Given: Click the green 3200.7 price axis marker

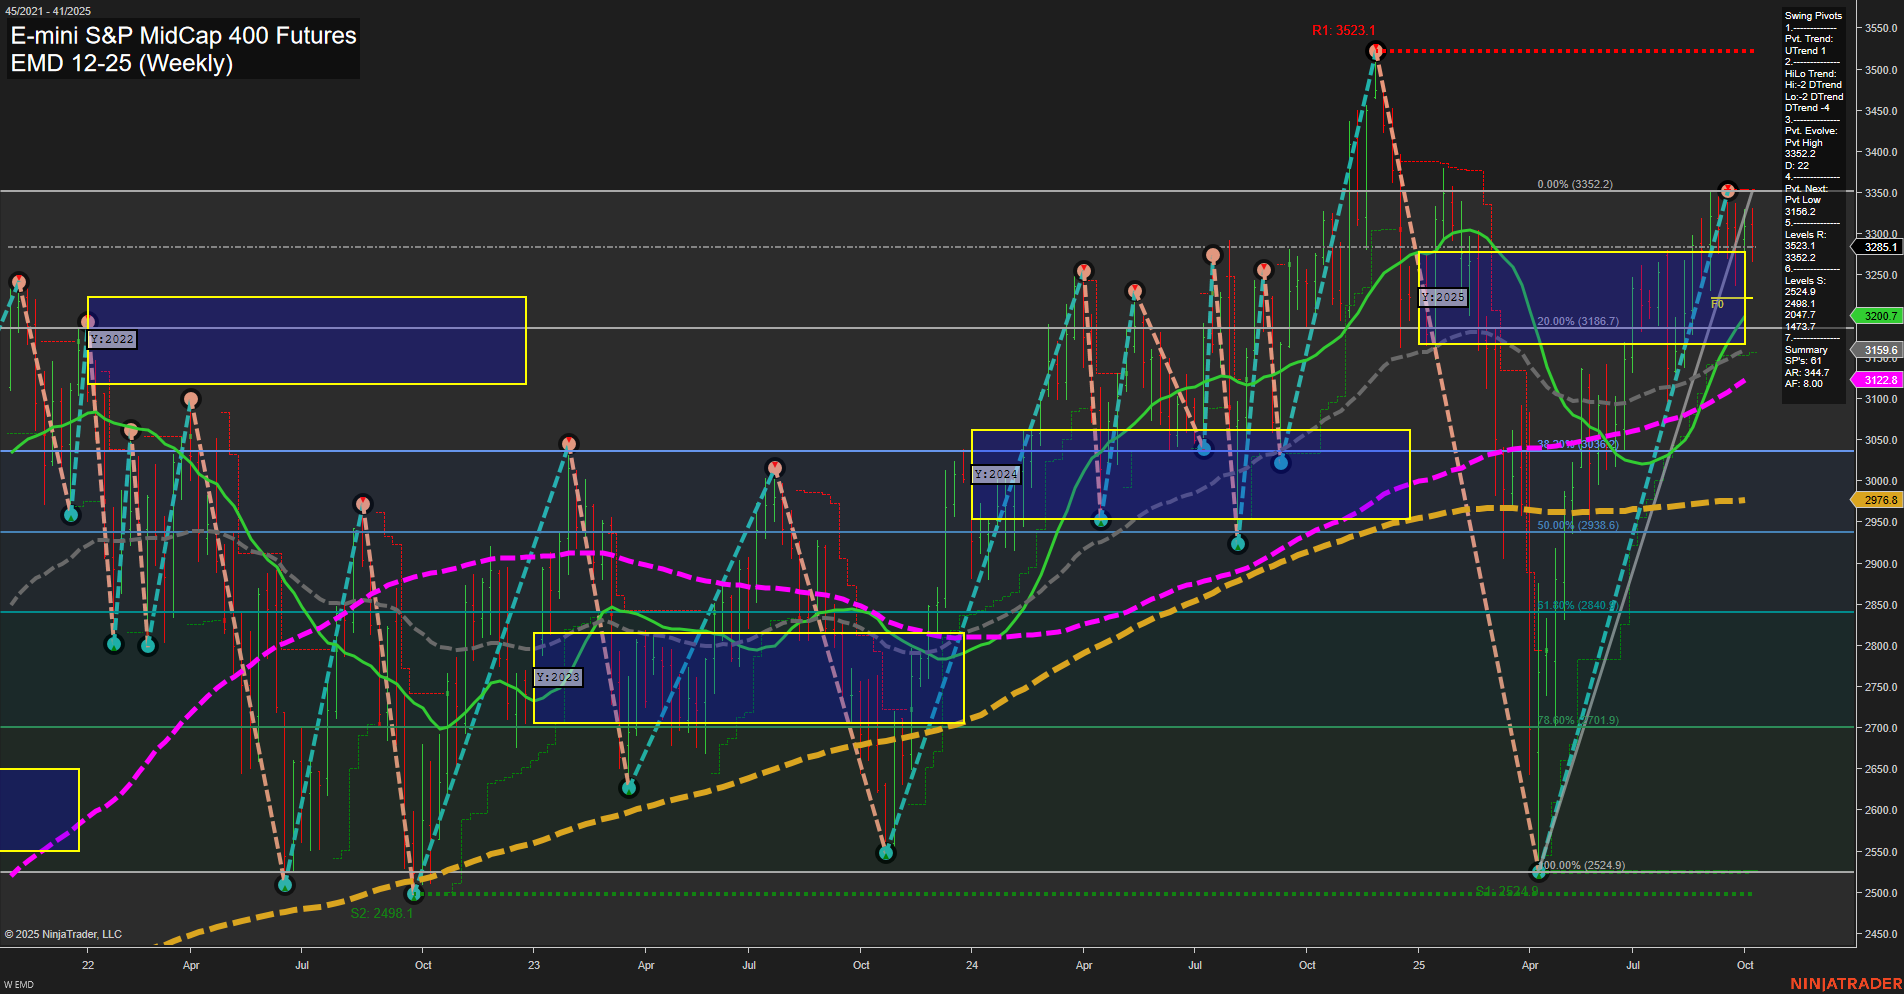Looking at the screenshot, I should point(1878,316).
